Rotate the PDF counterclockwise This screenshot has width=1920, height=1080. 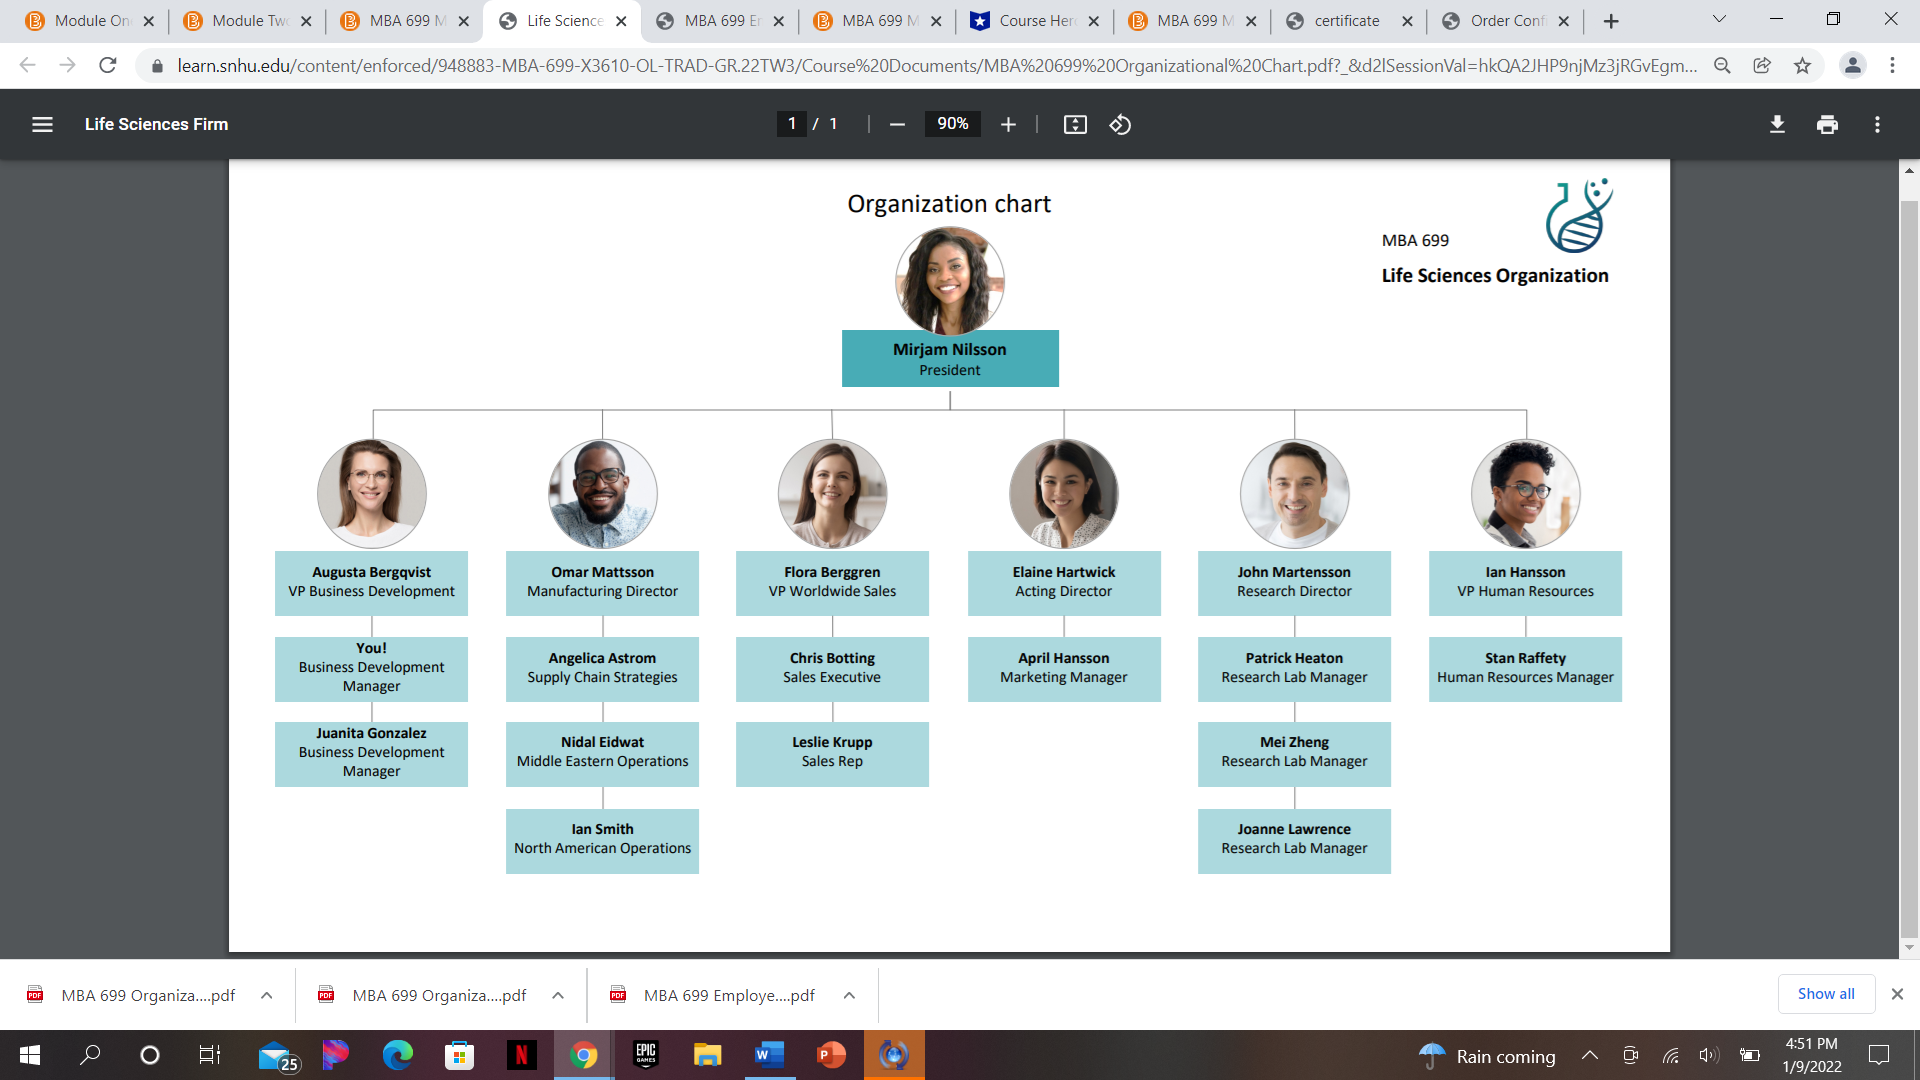1120,124
